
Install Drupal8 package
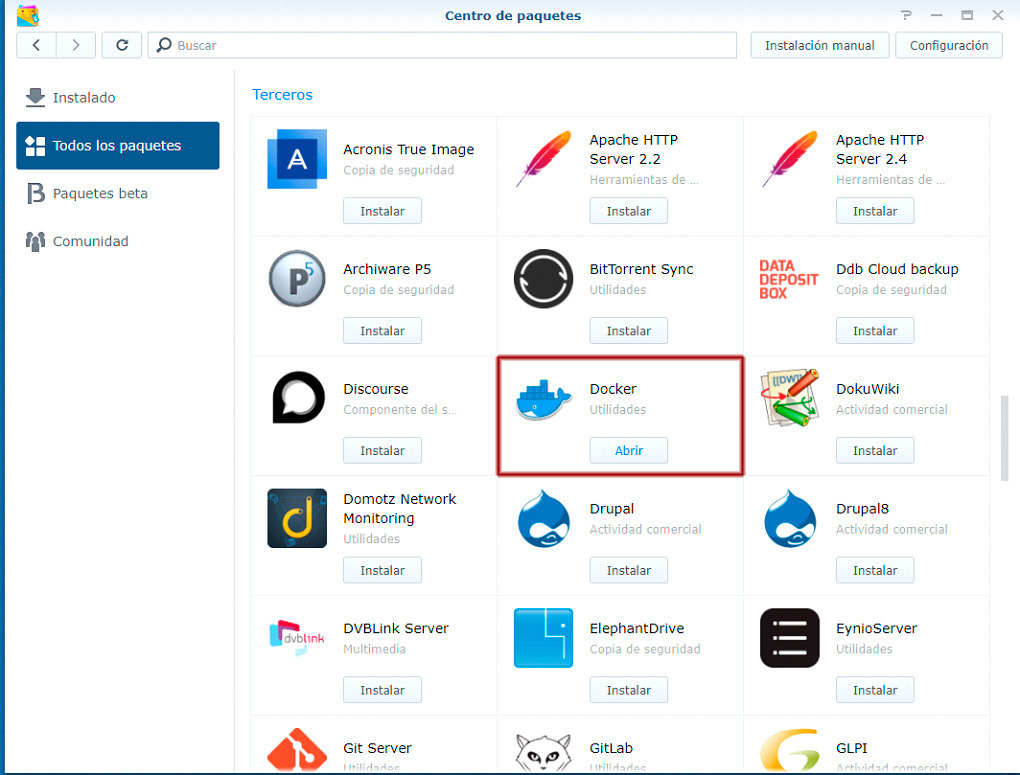875,570
